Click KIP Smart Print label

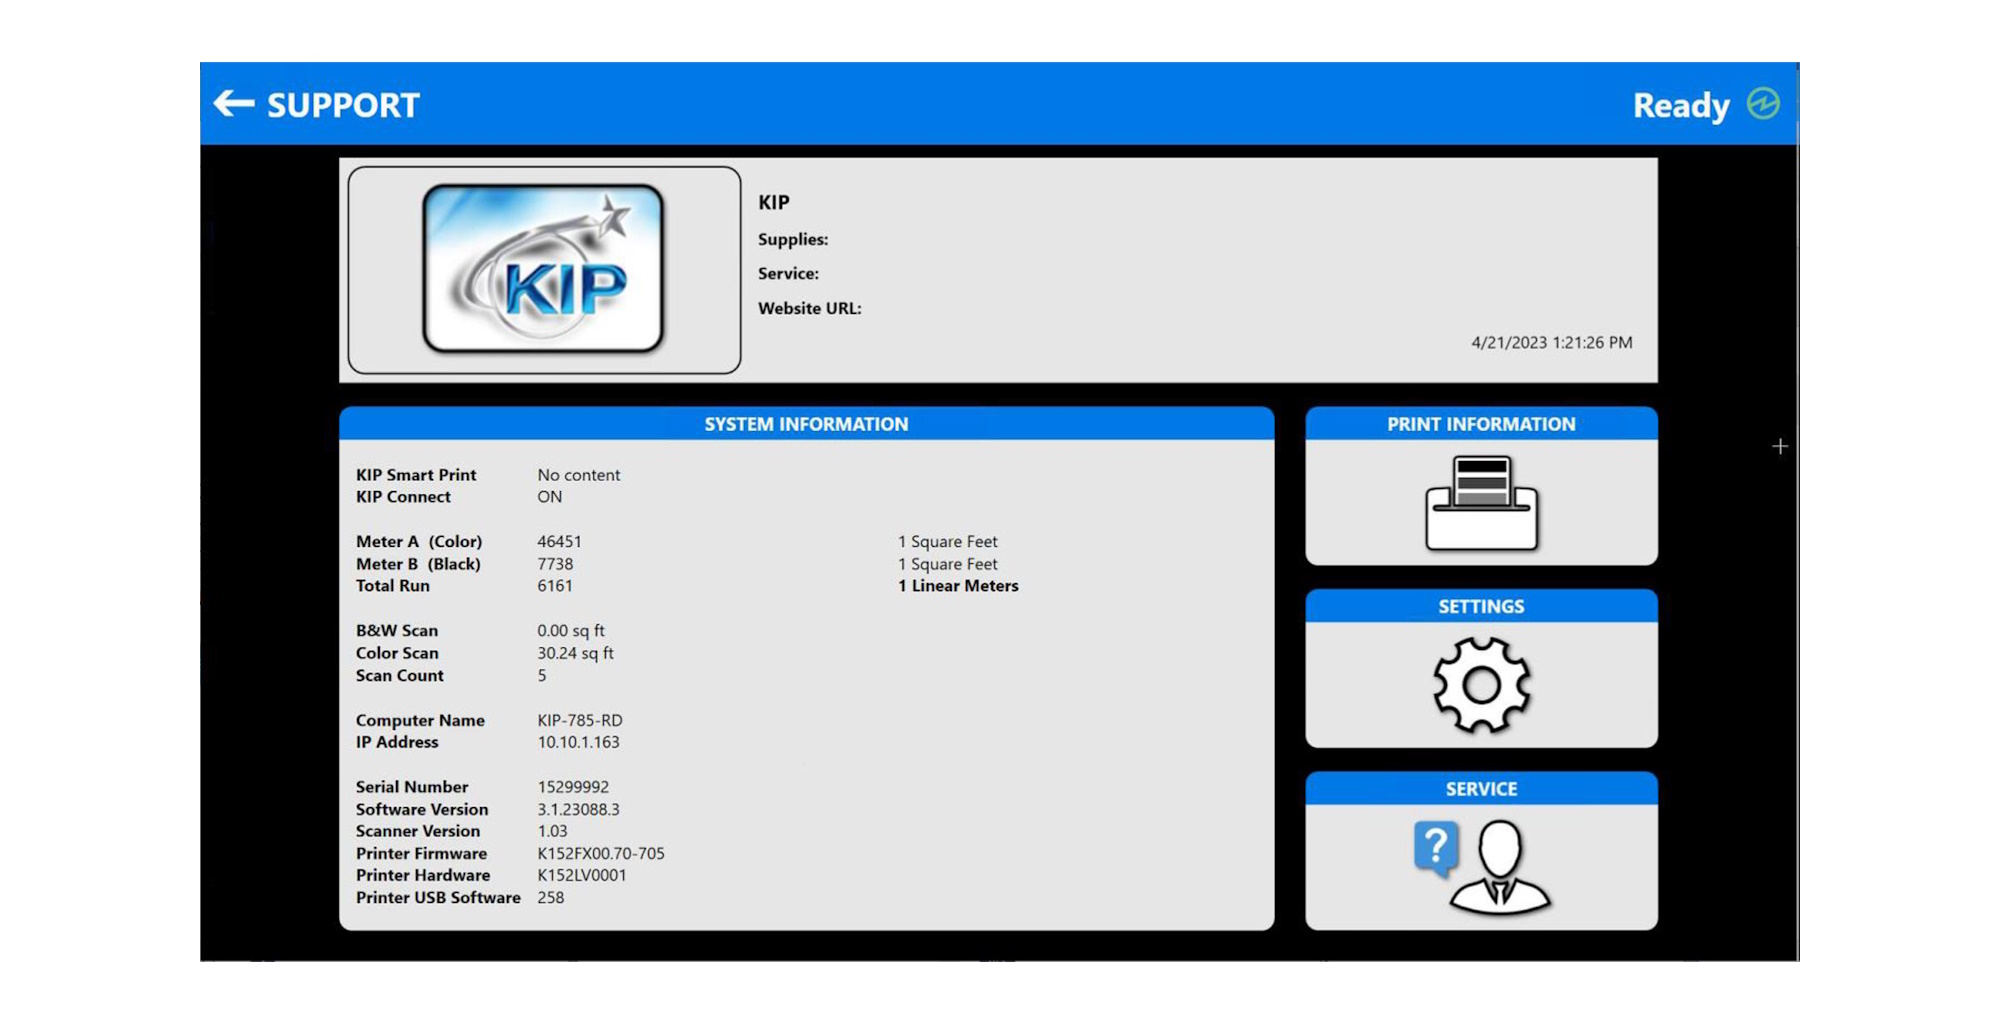click(x=416, y=475)
